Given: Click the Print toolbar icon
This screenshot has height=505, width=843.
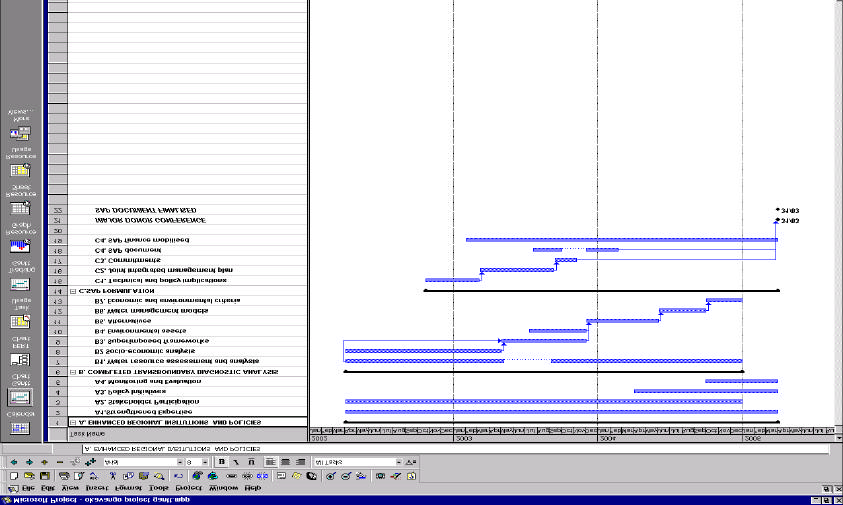Looking at the screenshot, I should 64,476.
